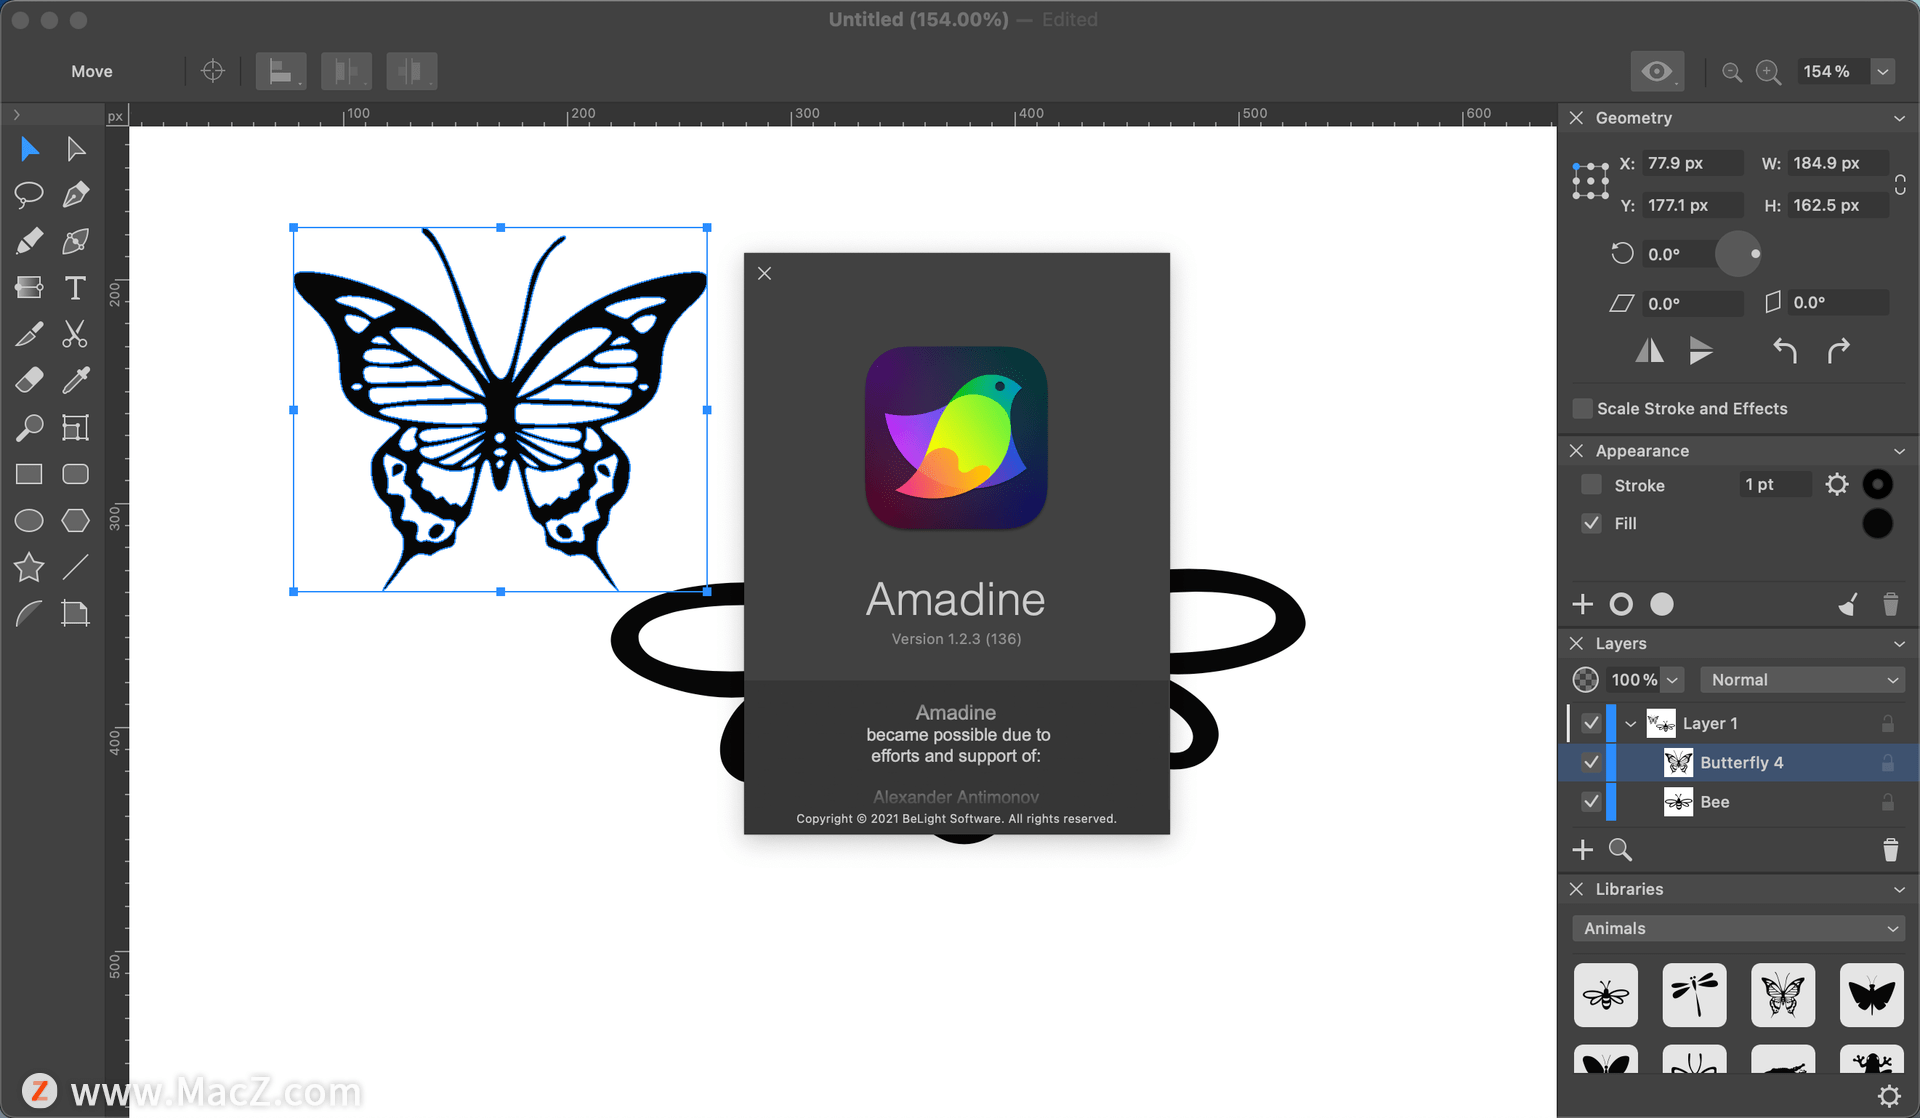Select the Knife tool
The height and width of the screenshot is (1118, 1920).
29,334
